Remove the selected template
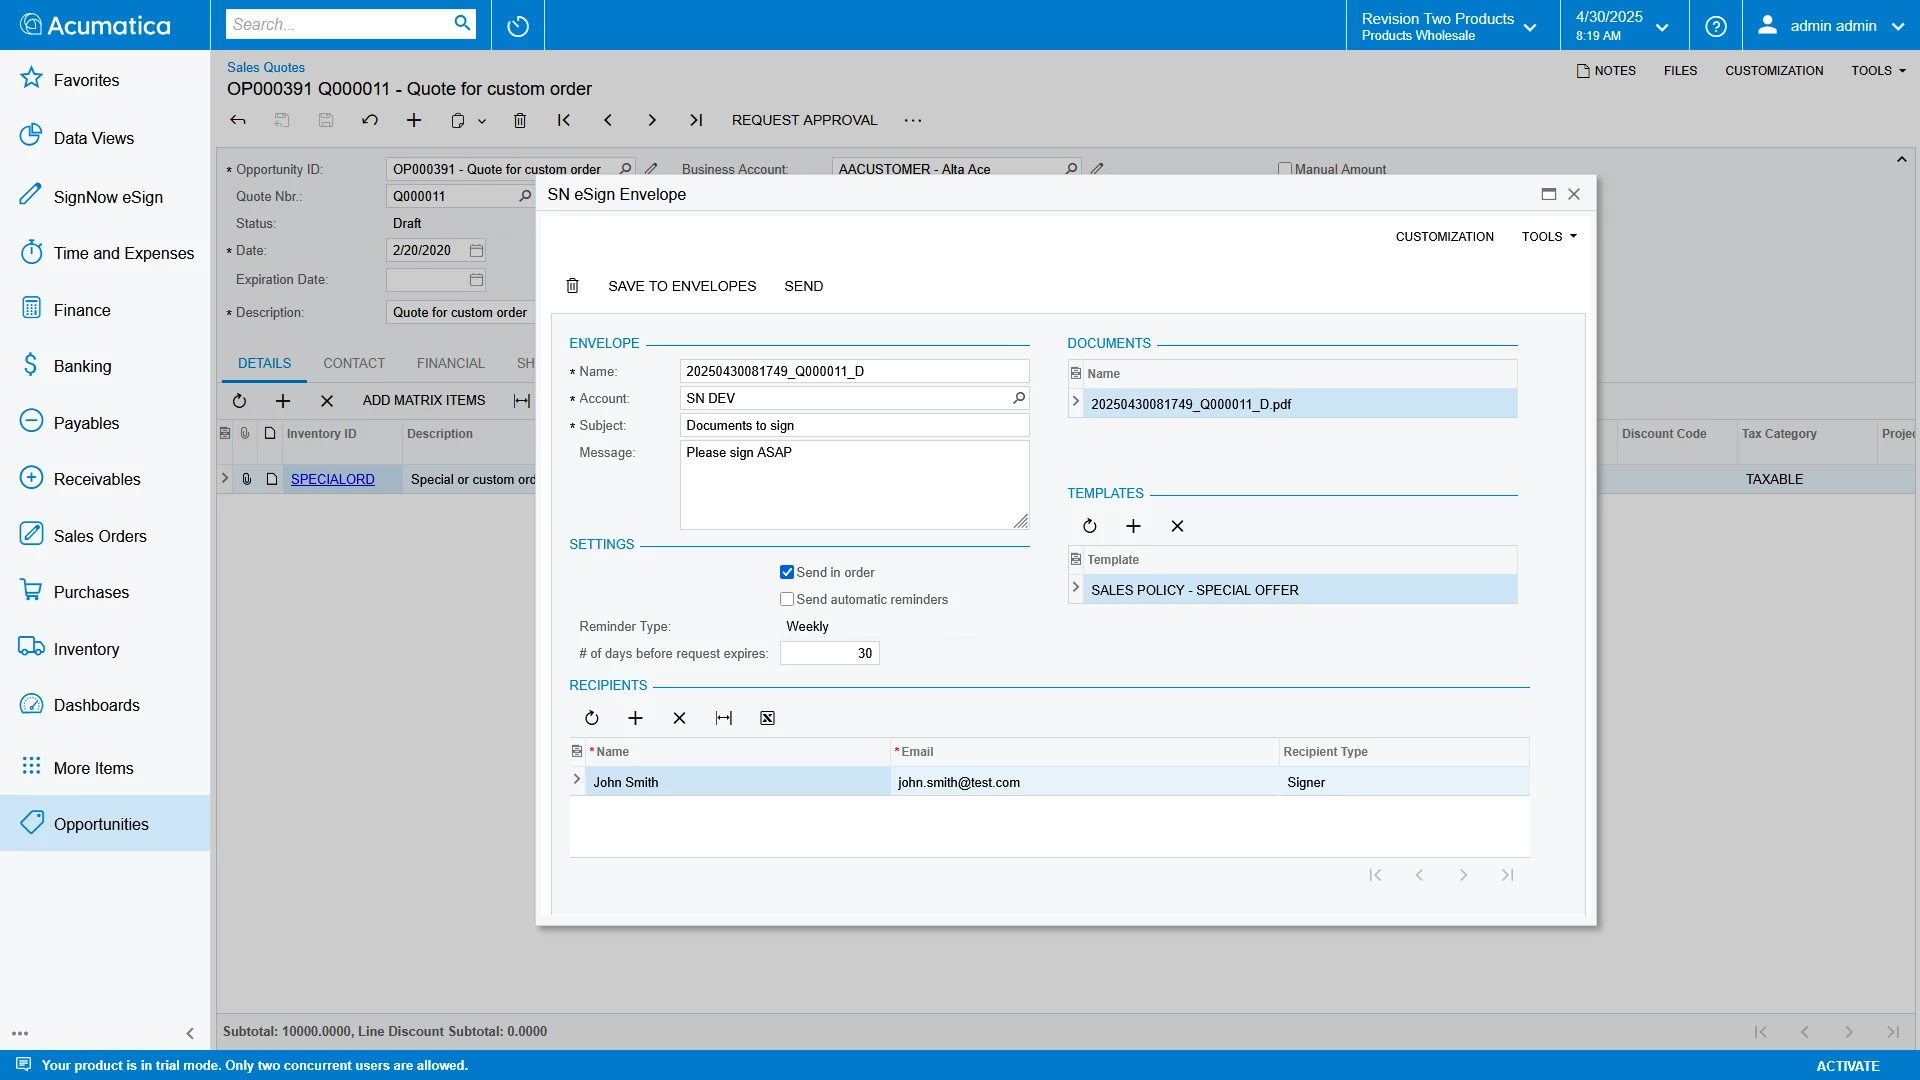The height and width of the screenshot is (1080, 1920). 1177,526
